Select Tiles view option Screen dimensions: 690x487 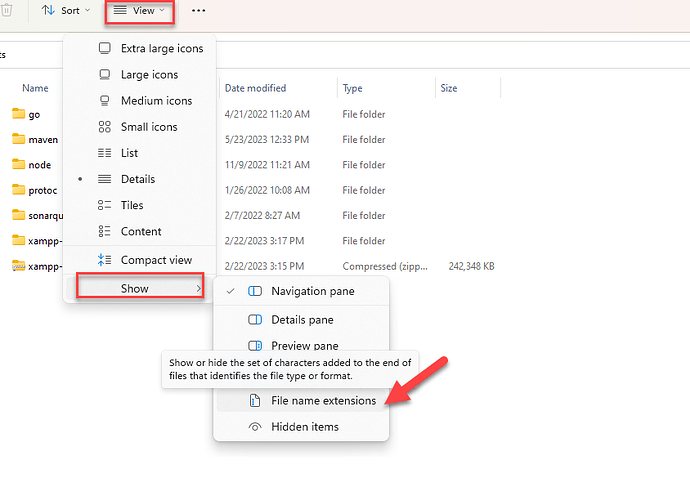point(140,205)
